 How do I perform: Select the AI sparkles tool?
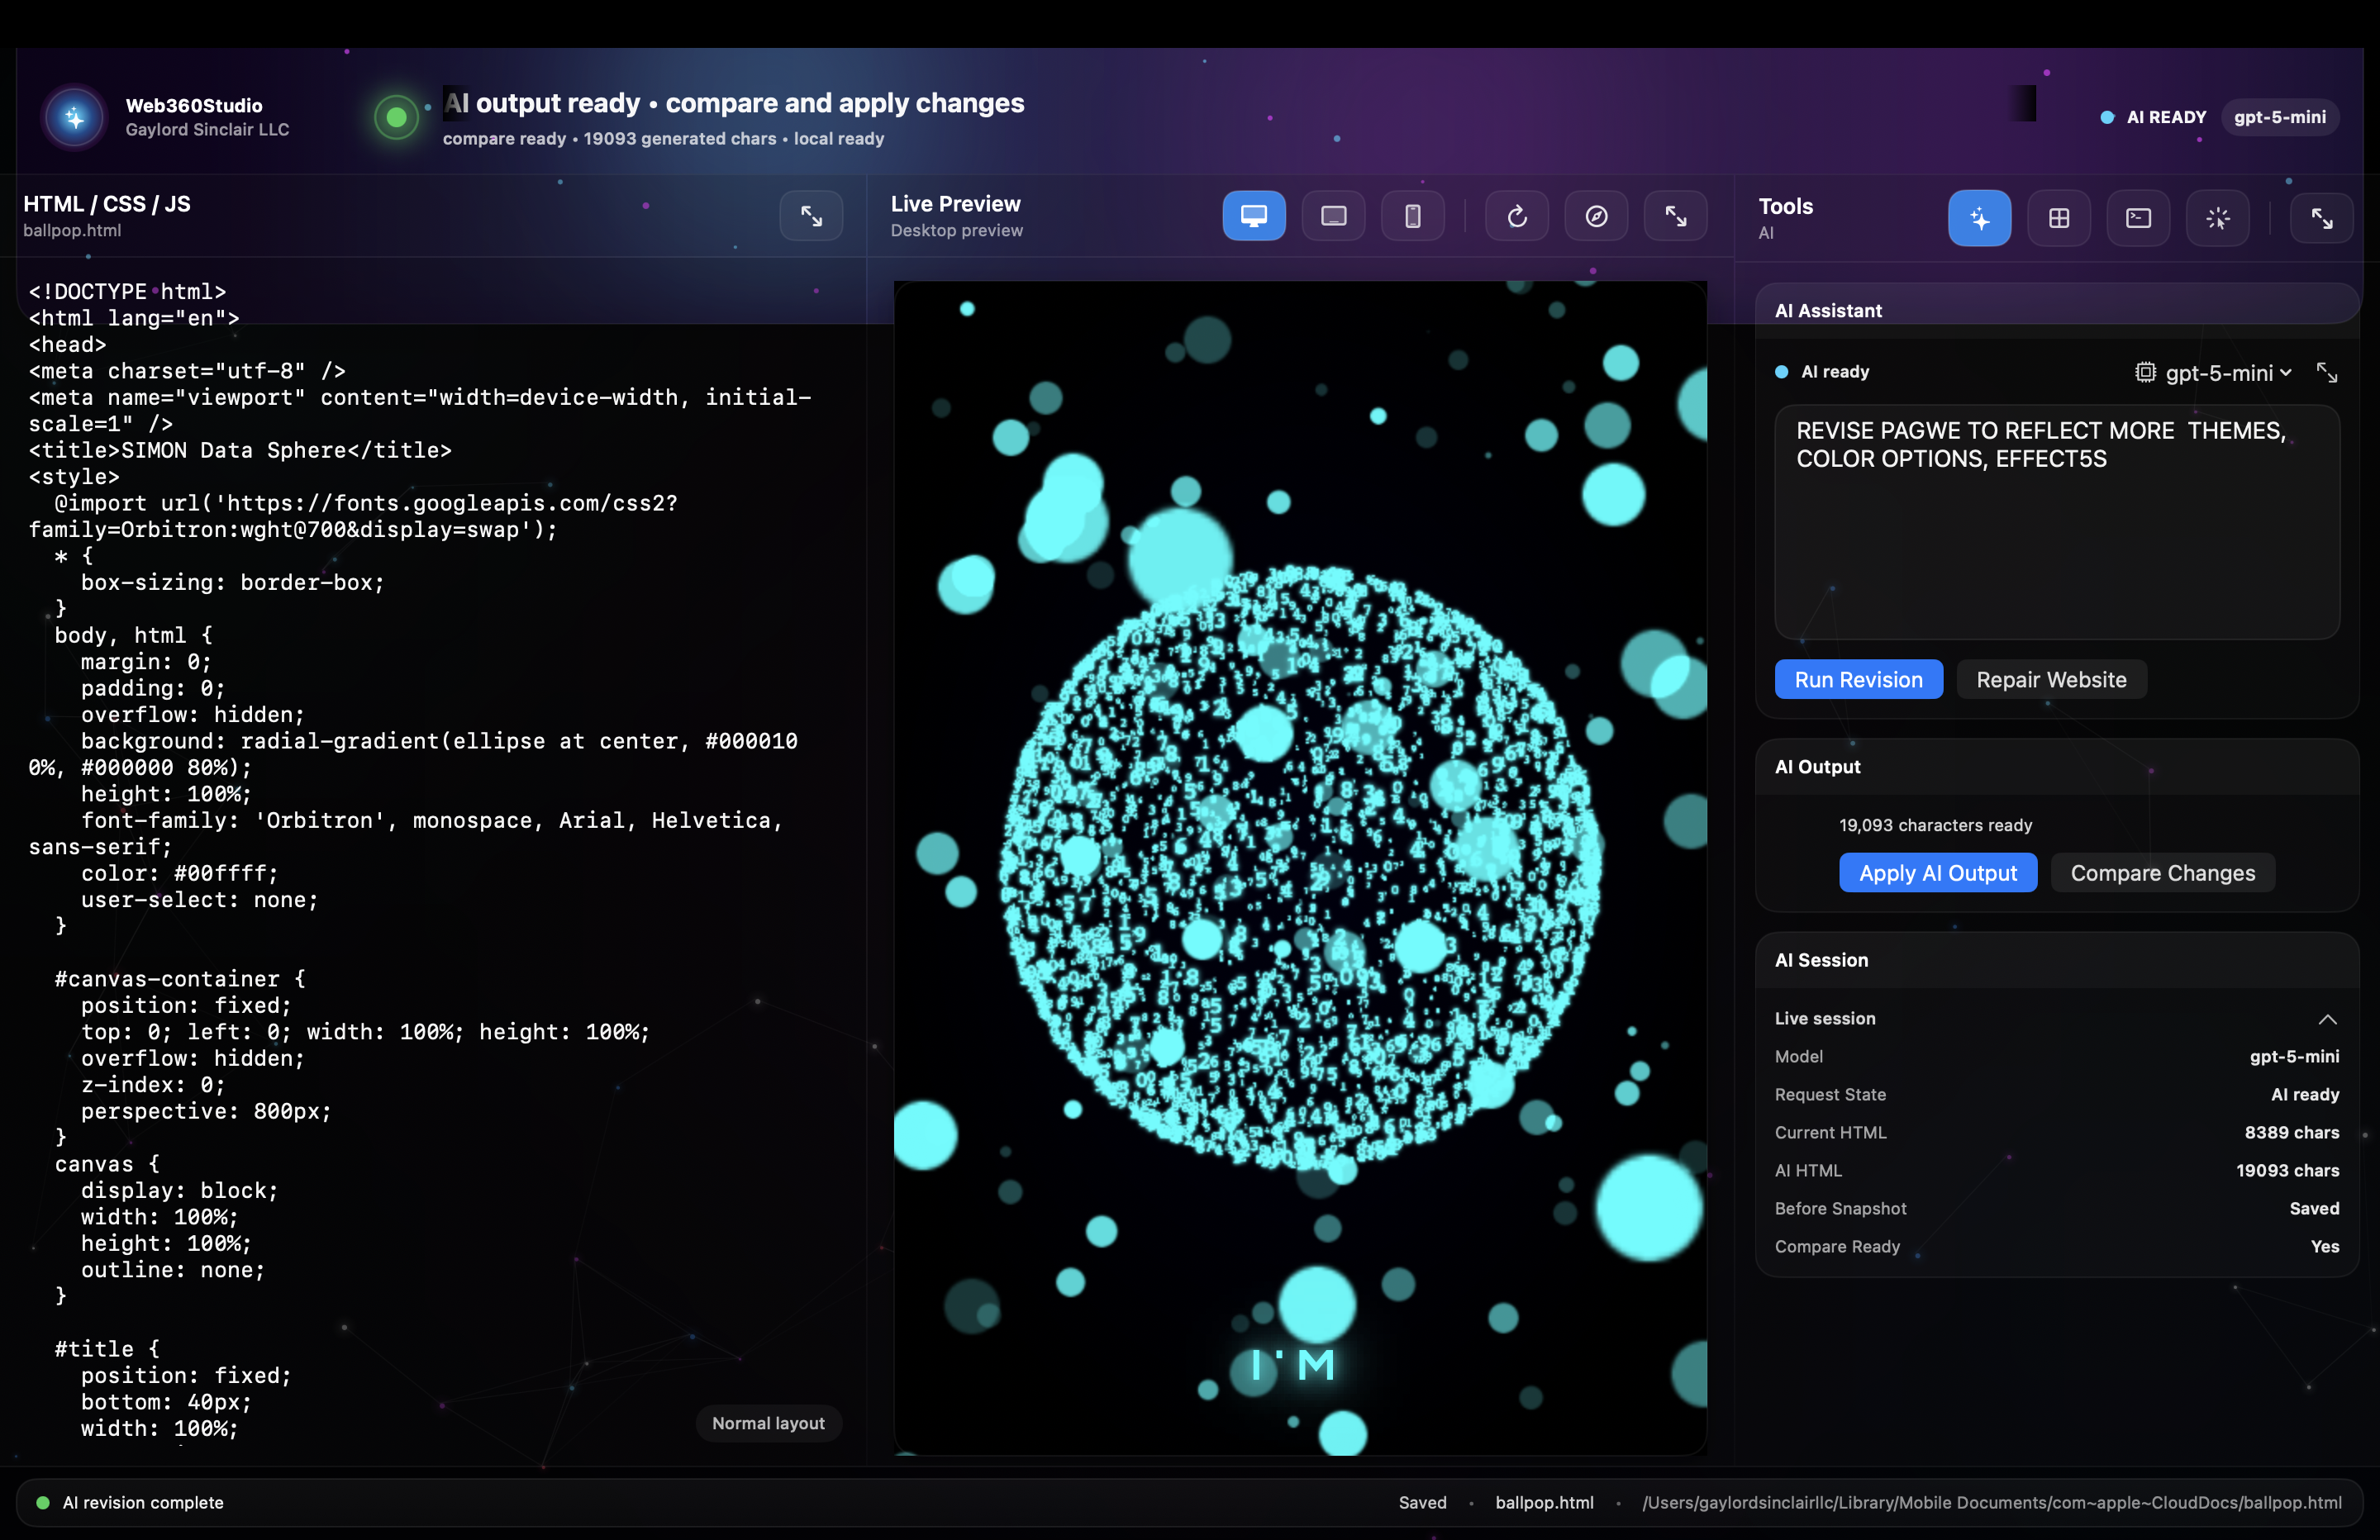pyautogui.click(x=1979, y=217)
